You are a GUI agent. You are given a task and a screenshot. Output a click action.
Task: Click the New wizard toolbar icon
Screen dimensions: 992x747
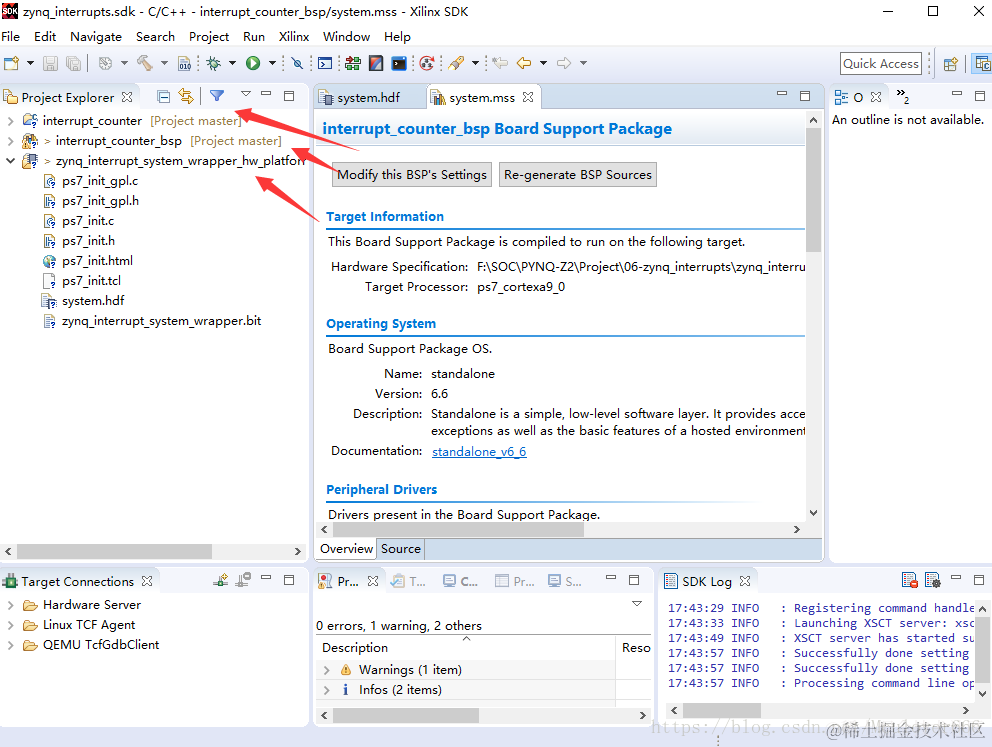(x=11, y=63)
